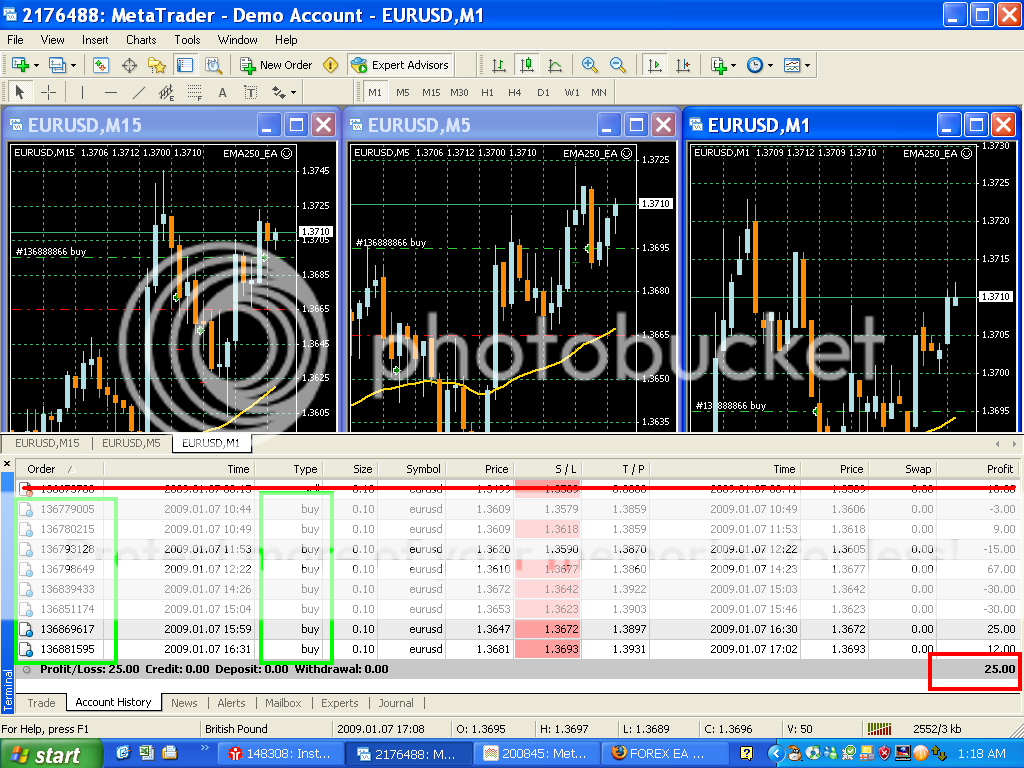Screen dimensions: 1024x768
Task: Switch to the Journal tab
Action: [396, 703]
